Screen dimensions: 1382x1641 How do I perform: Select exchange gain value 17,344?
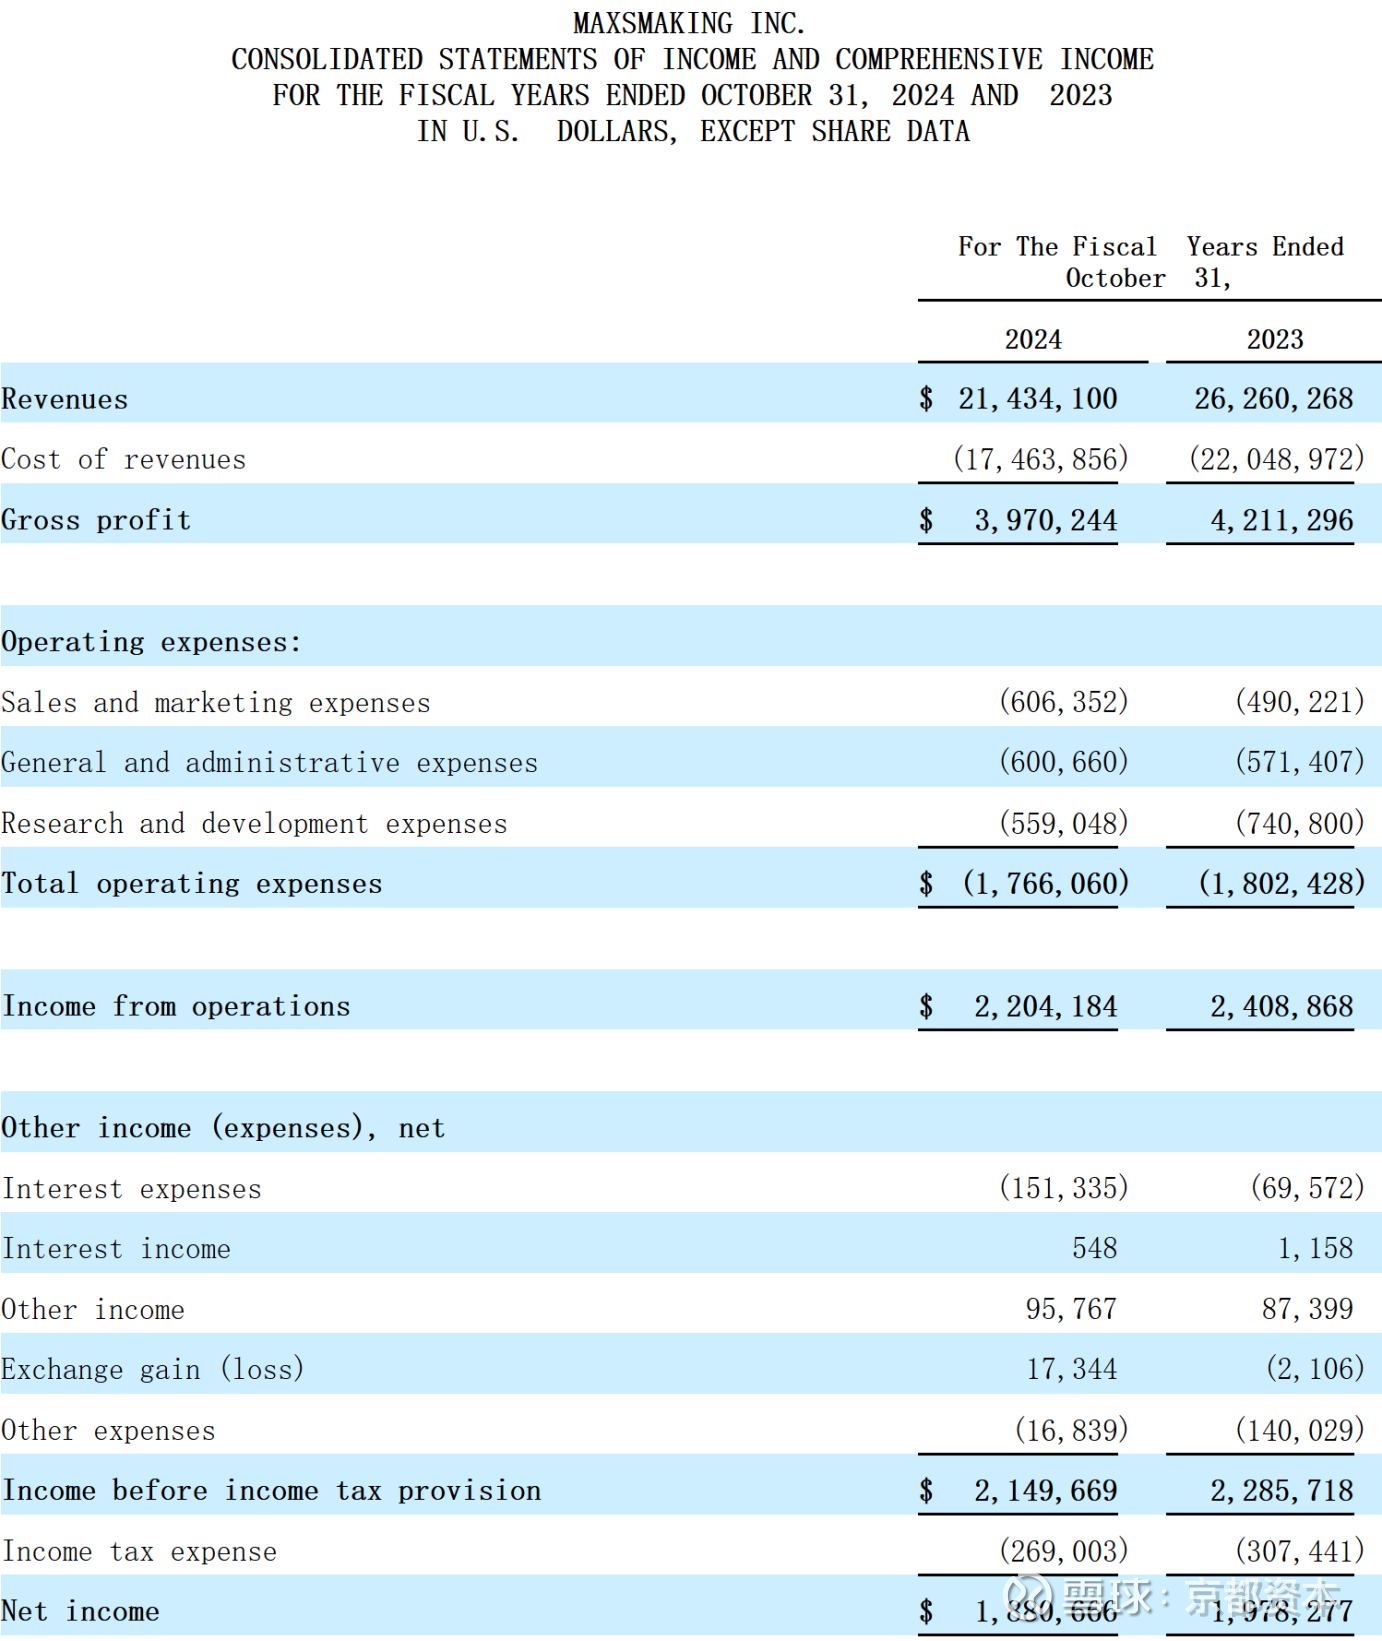point(1072,1369)
